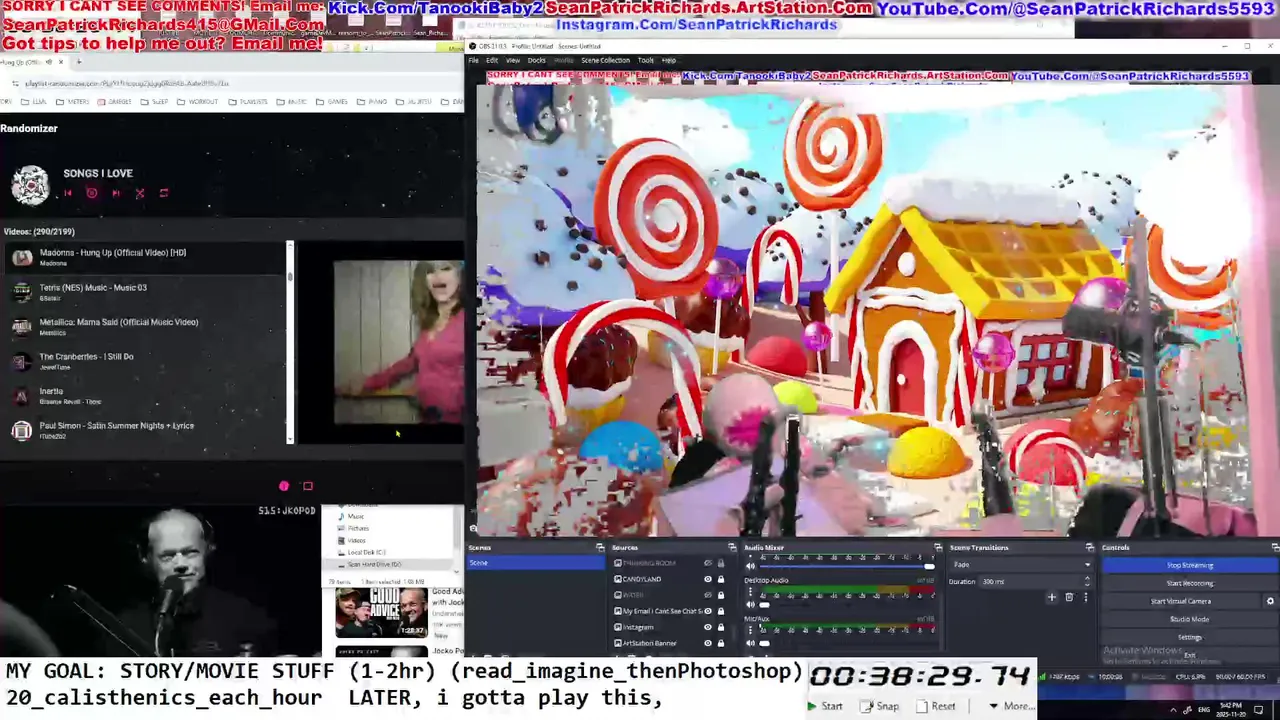Mute Desktop Audio in Audio Mixer
This screenshot has height=720, width=1280.
tap(751, 604)
